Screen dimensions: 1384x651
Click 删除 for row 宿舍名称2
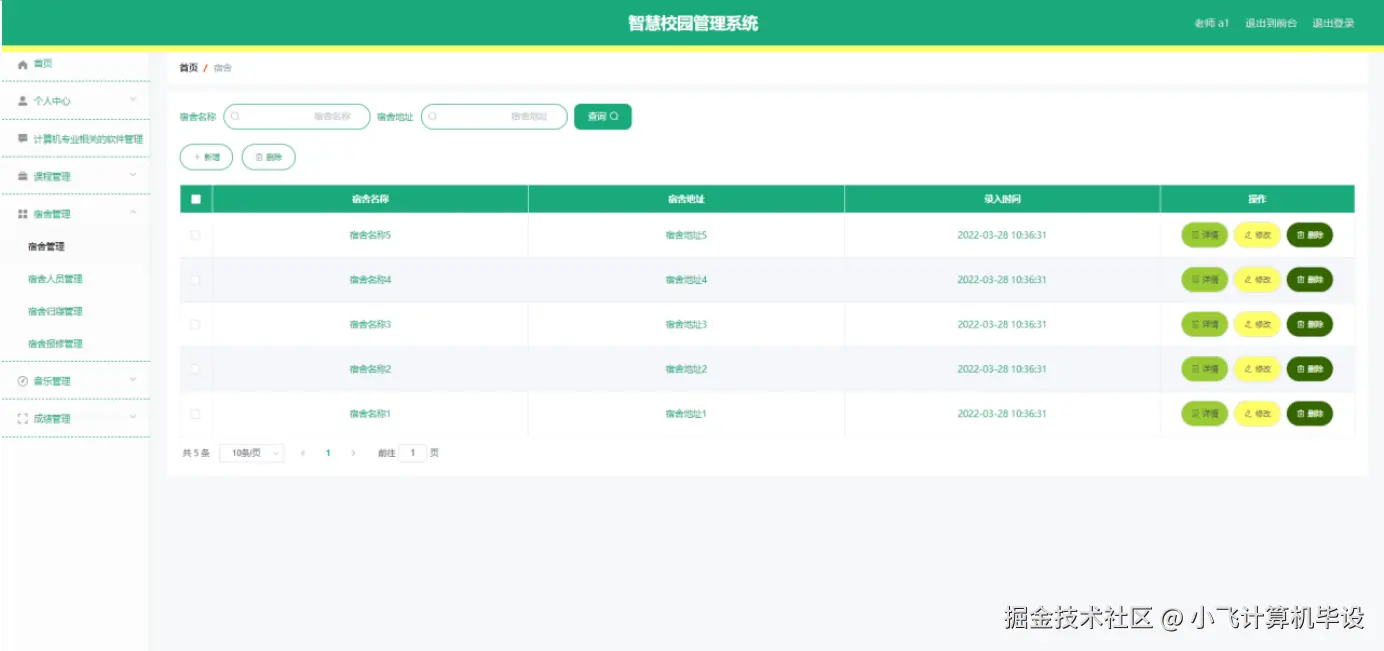click(x=1310, y=369)
